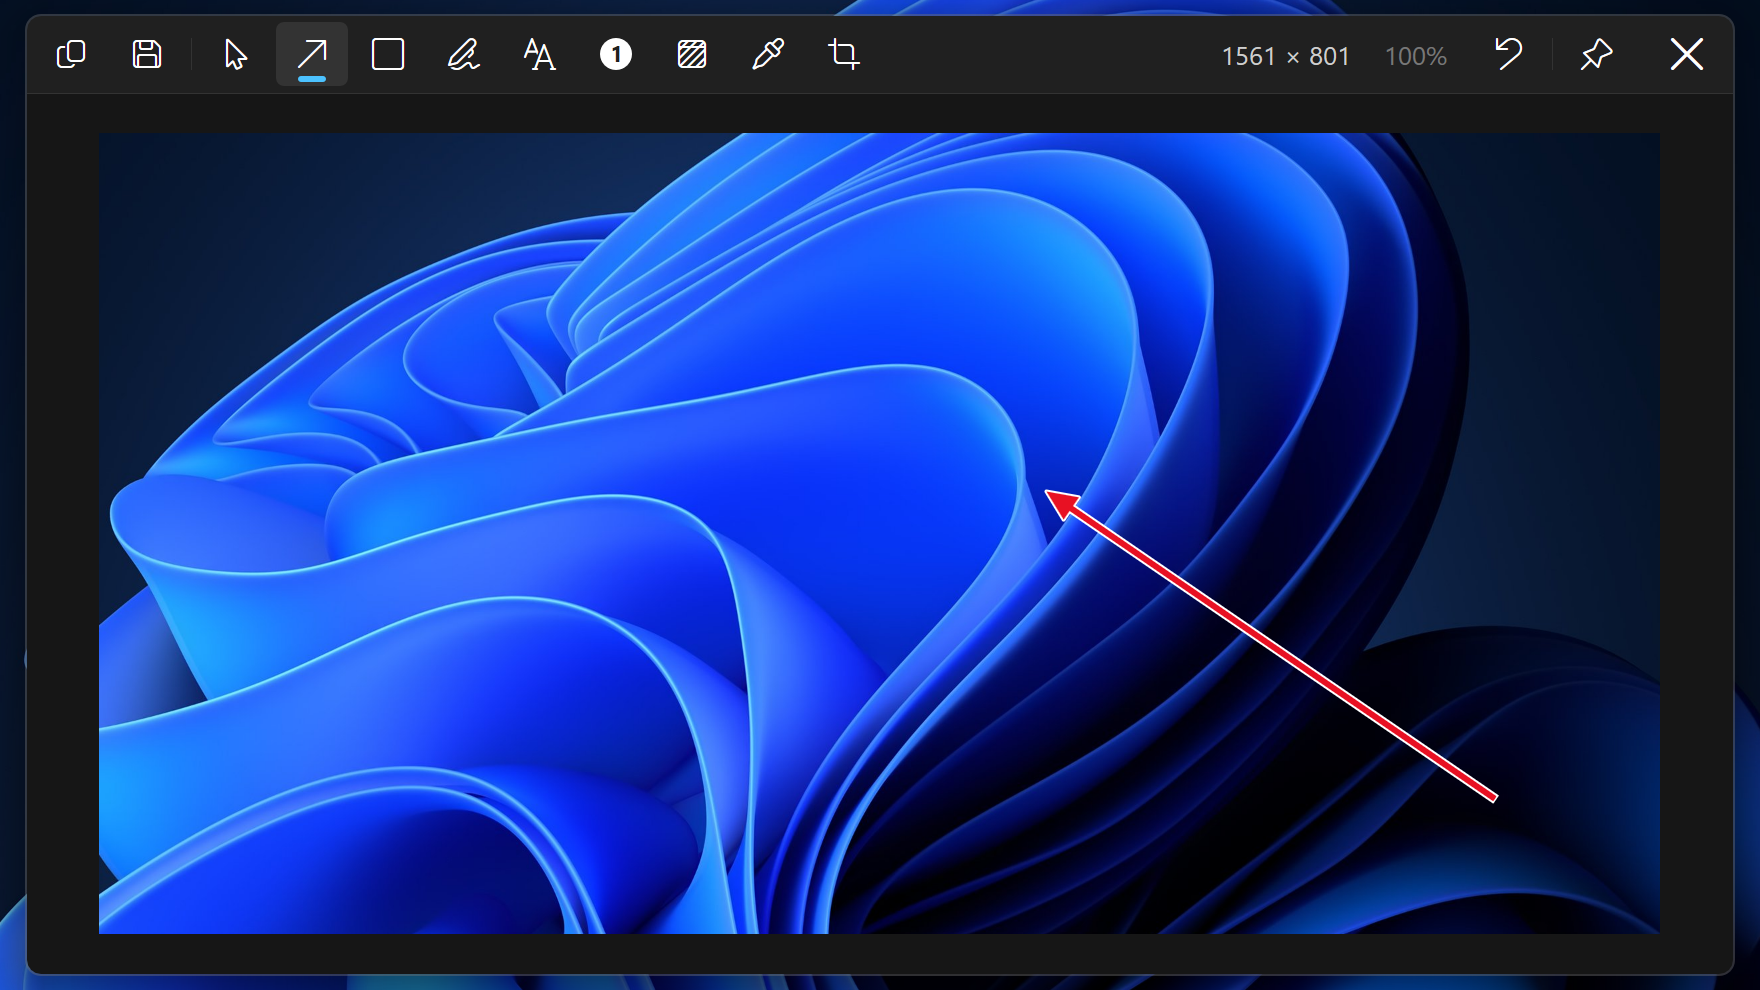1760x990 pixels.
Task: Click the 100% zoom level
Action: [x=1416, y=56]
